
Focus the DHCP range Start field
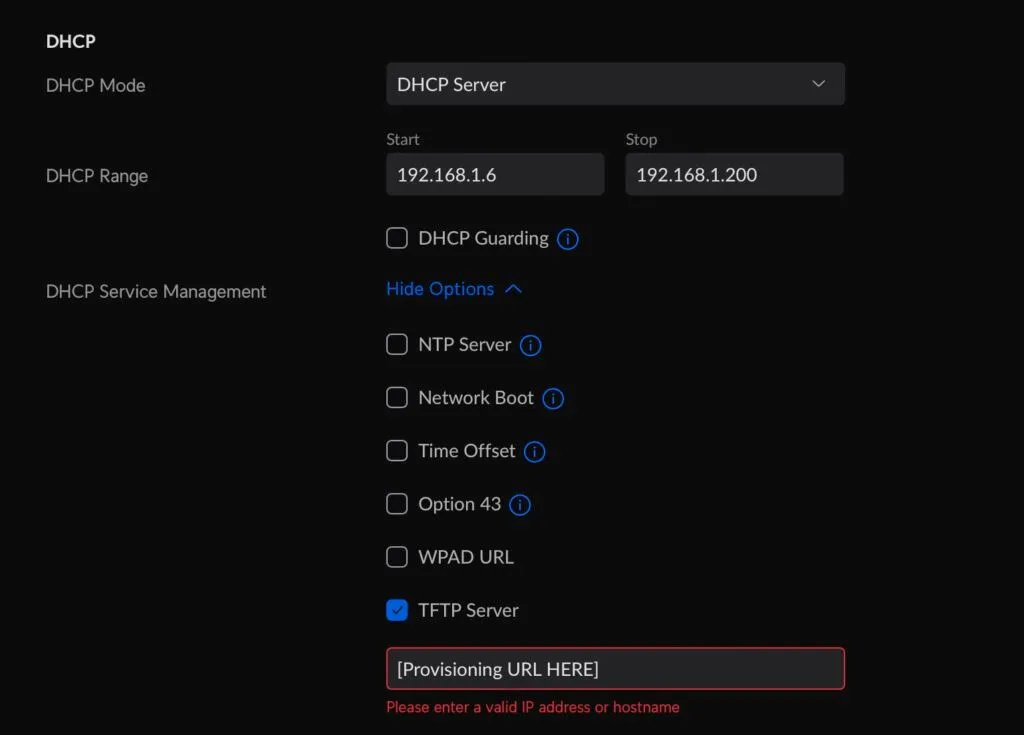[x=495, y=174]
